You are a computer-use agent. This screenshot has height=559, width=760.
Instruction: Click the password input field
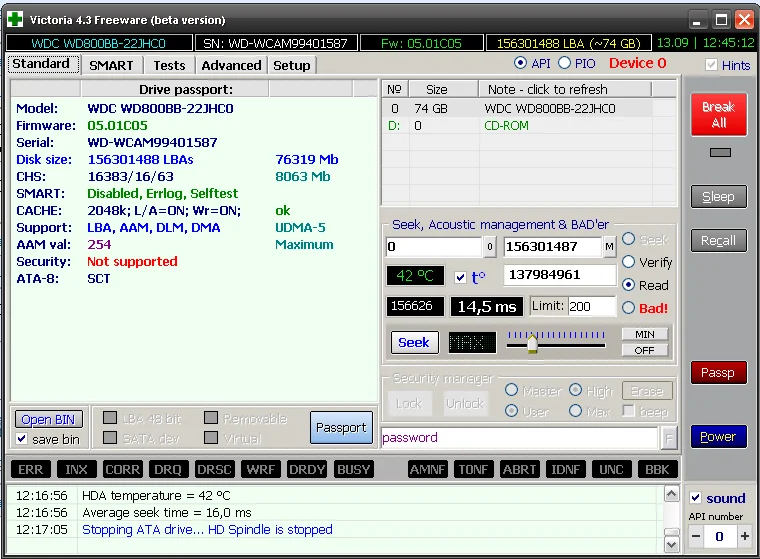tap(518, 437)
